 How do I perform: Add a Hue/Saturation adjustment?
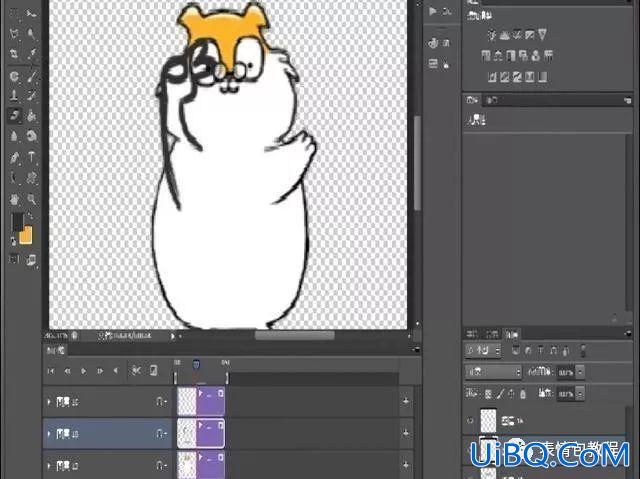point(486,55)
